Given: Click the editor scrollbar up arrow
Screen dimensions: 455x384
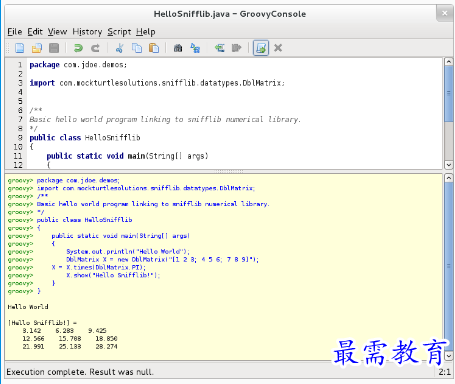Looking at the screenshot, I should pos(449,62).
